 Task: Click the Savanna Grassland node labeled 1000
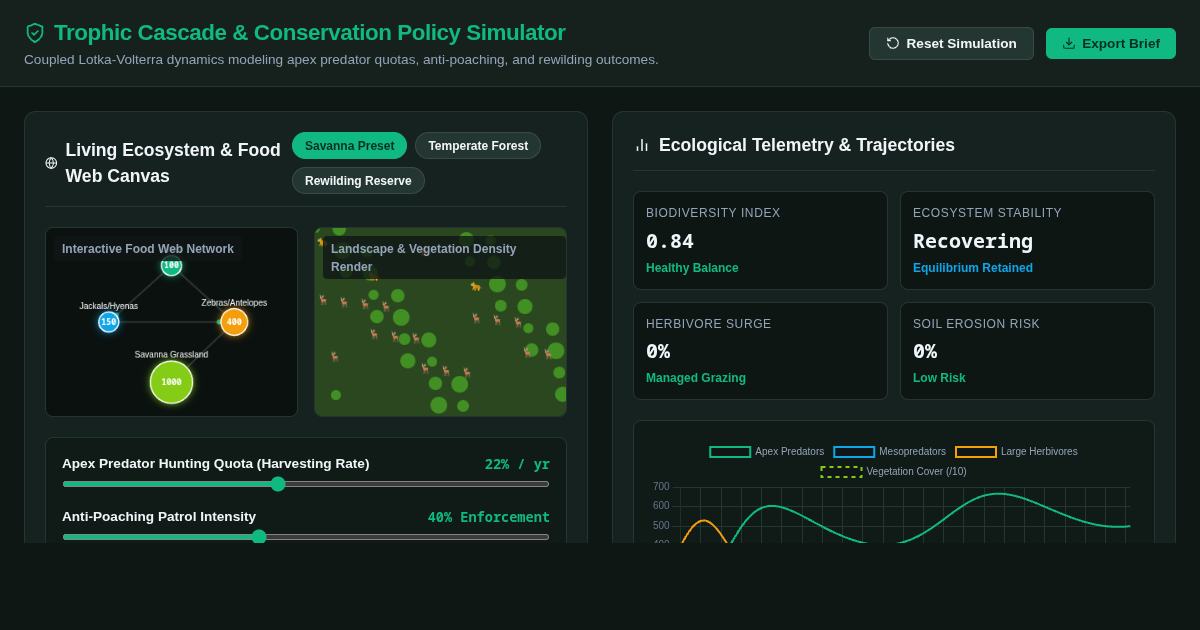pos(172,382)
